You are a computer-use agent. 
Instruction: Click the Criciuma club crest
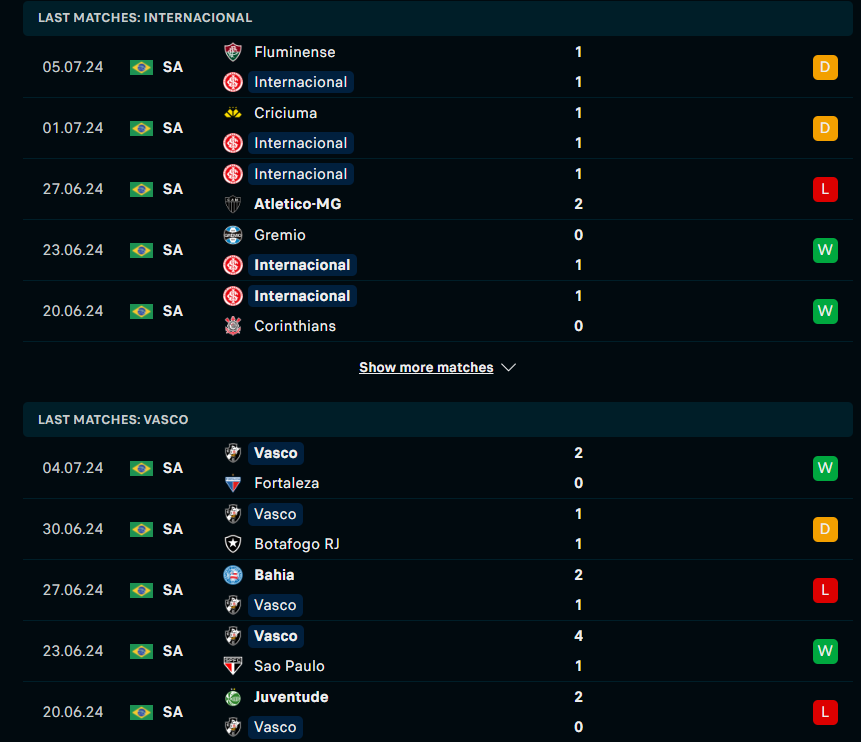click(x=233, y=113)
